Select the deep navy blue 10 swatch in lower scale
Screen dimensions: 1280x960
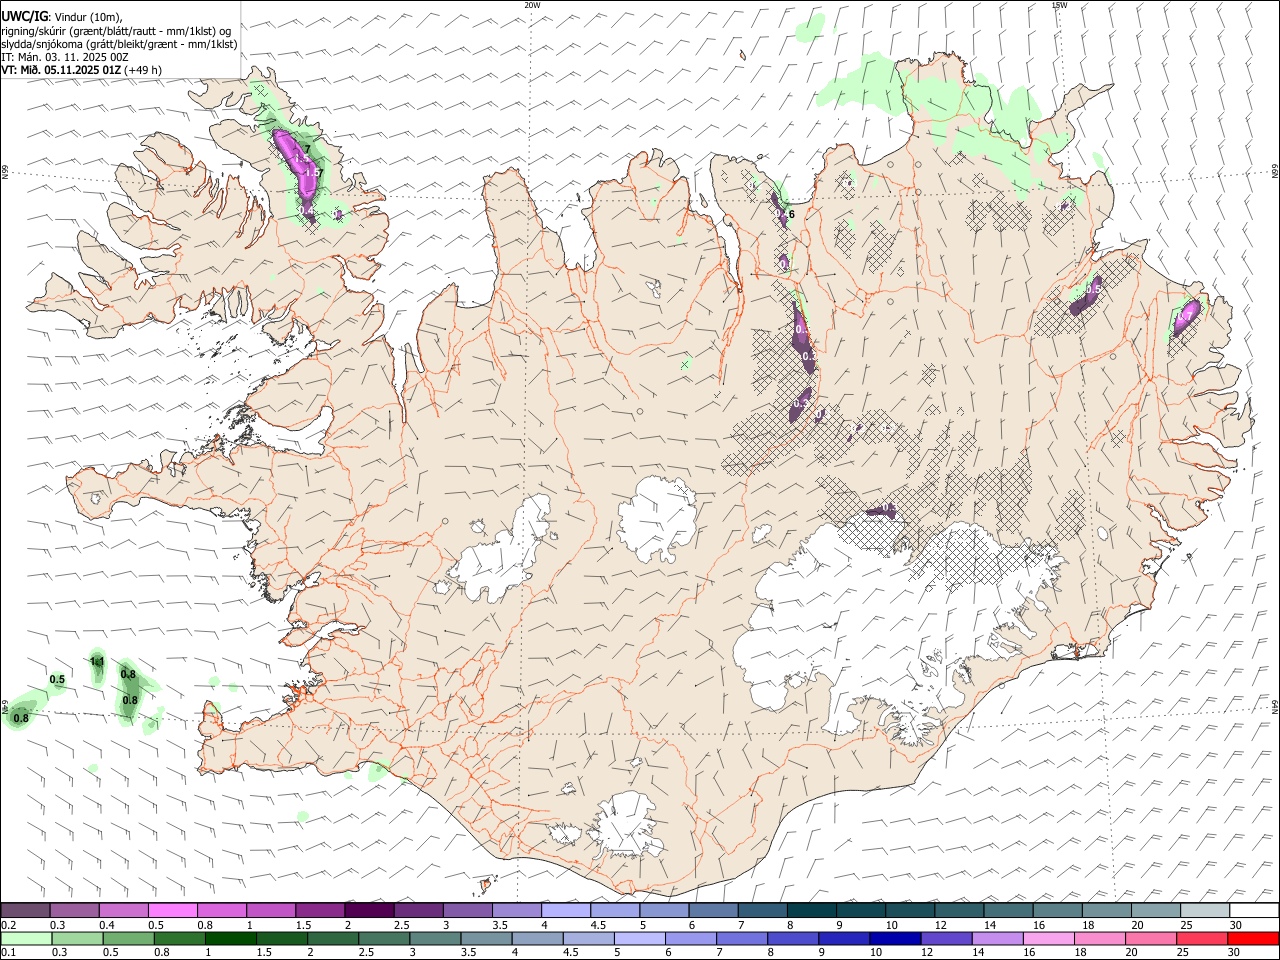(x=894, y=938)
